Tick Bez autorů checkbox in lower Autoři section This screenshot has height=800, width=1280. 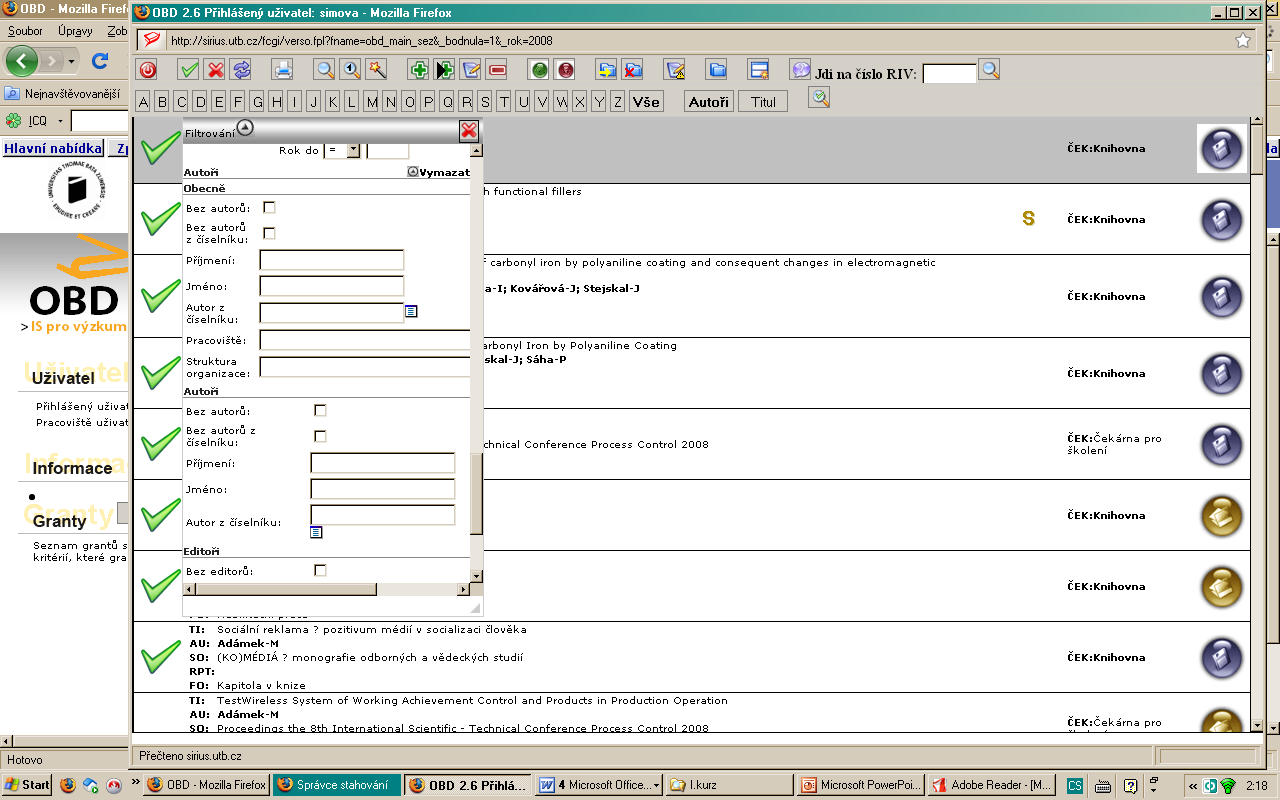tap(320, 411)
